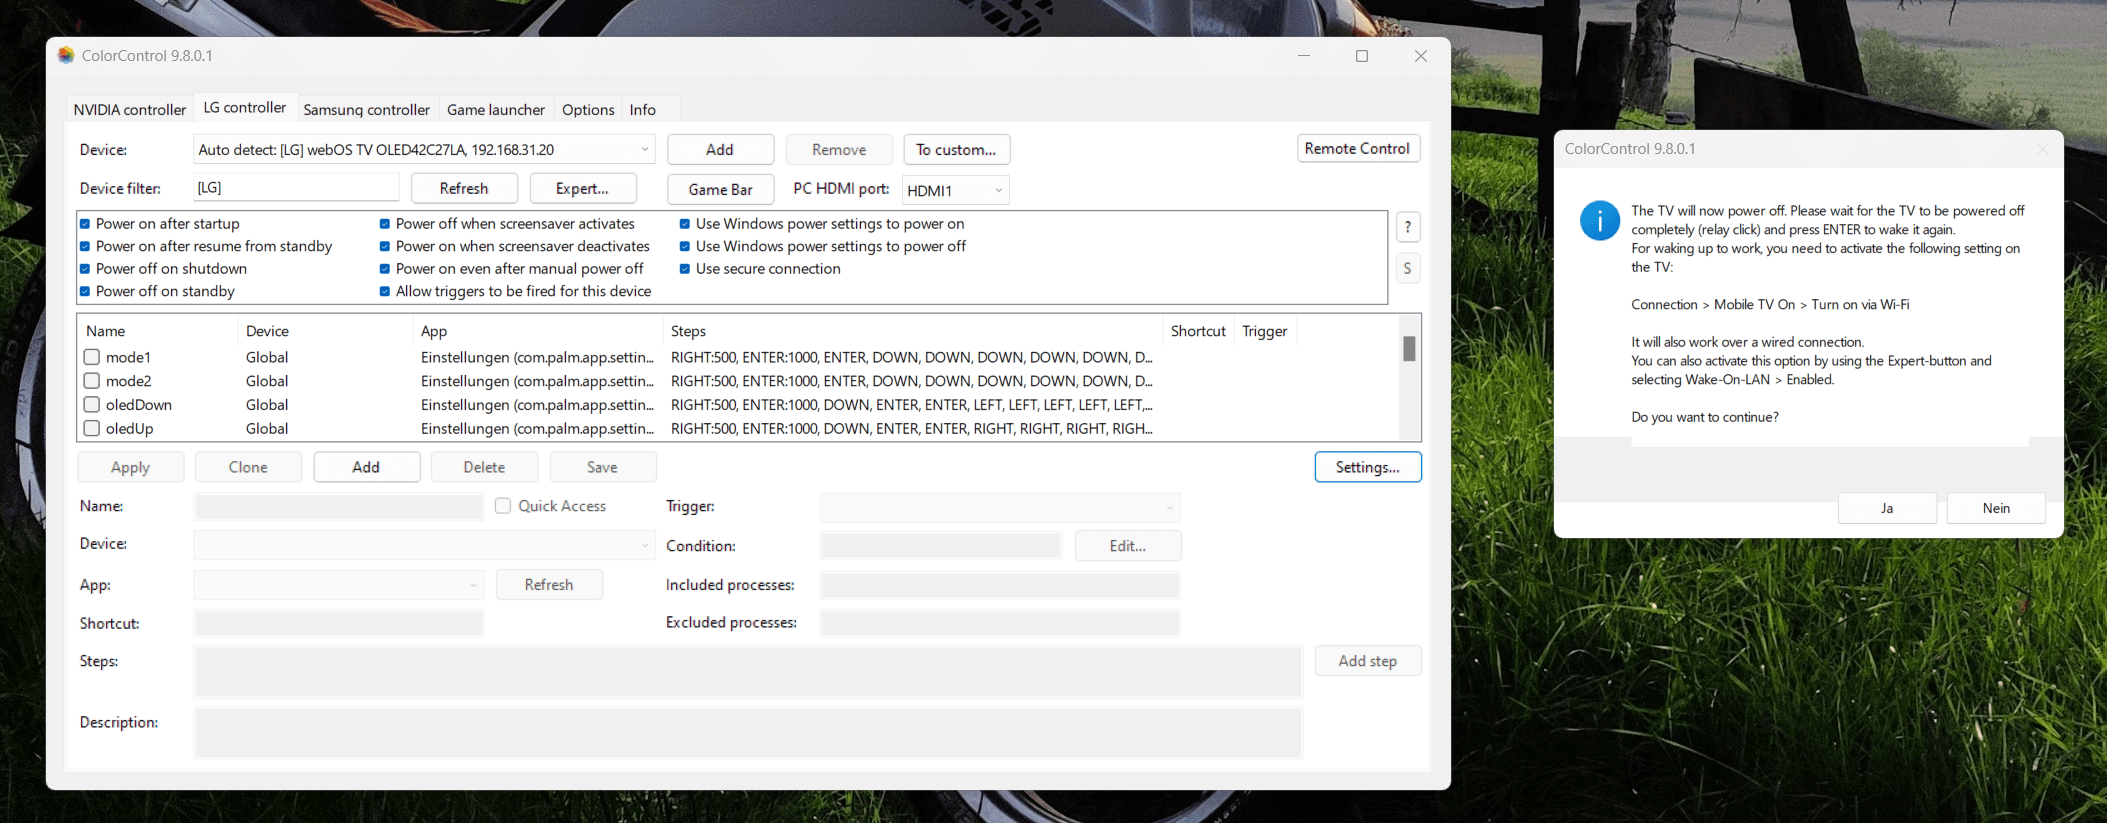Switch to NVIDIA controller tab
The width and height of the screenshot is (2107, 823).
point(130,110)
